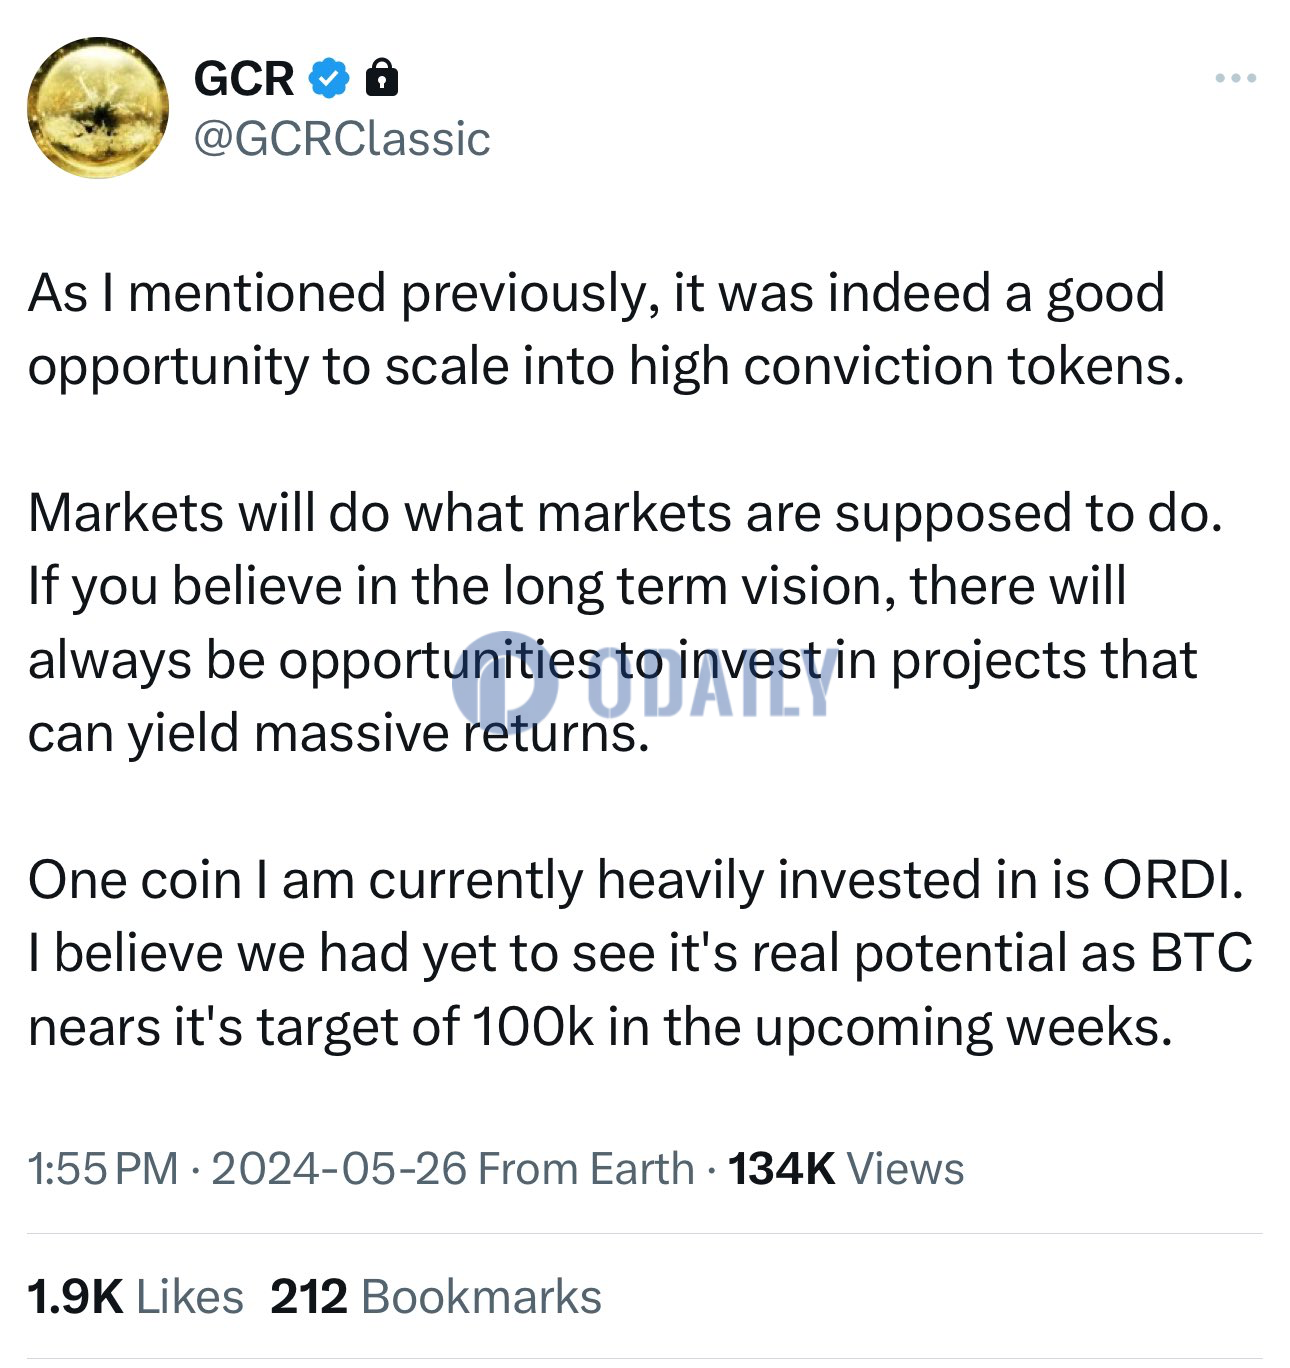Click the blue verified checkmark badge
The image size is (1290, 1368).
tap(329, 78)
